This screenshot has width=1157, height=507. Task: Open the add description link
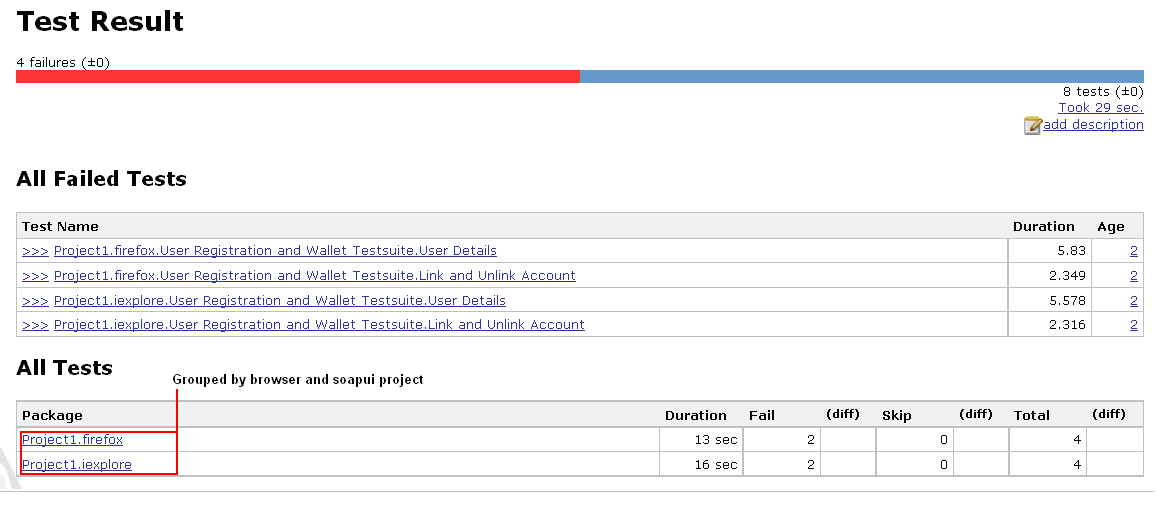pyautogui.click(x=1093, y=125)
